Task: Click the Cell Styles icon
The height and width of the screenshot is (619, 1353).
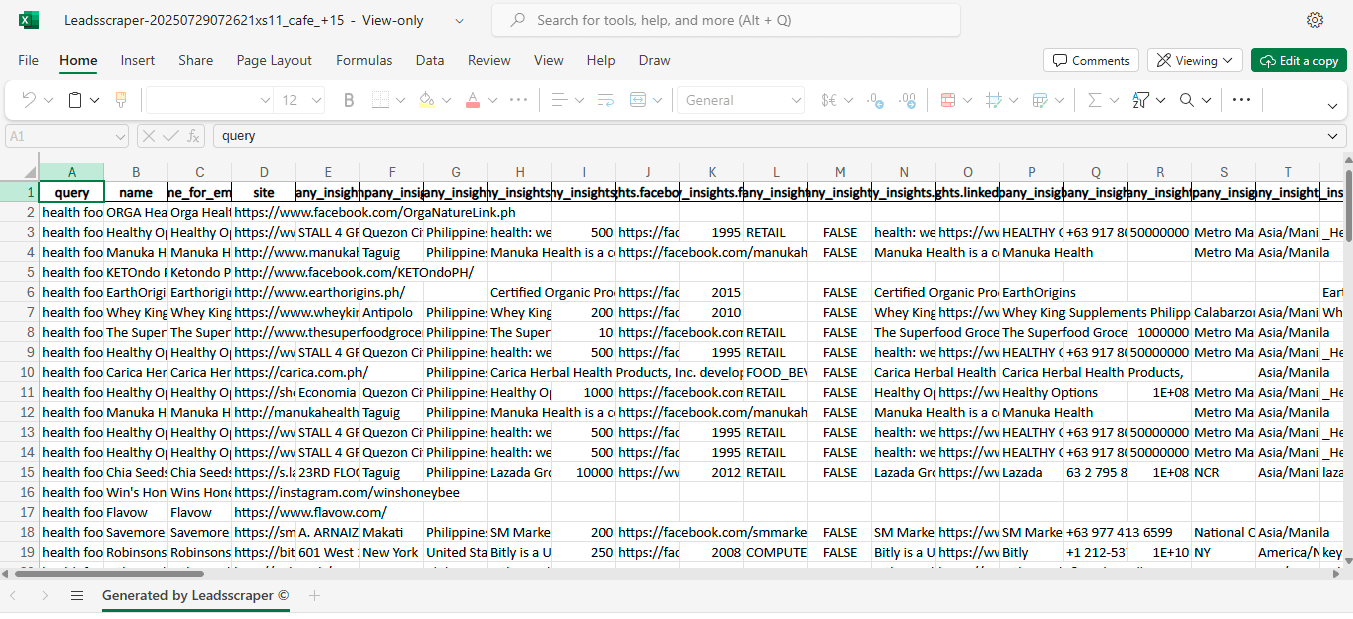Action: click(994, 100)
